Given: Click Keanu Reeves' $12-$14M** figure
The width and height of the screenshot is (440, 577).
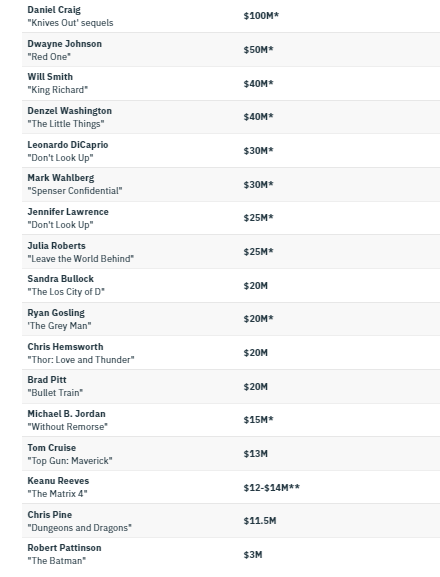Looking at the screenshot, I should [x=272, y=488].
